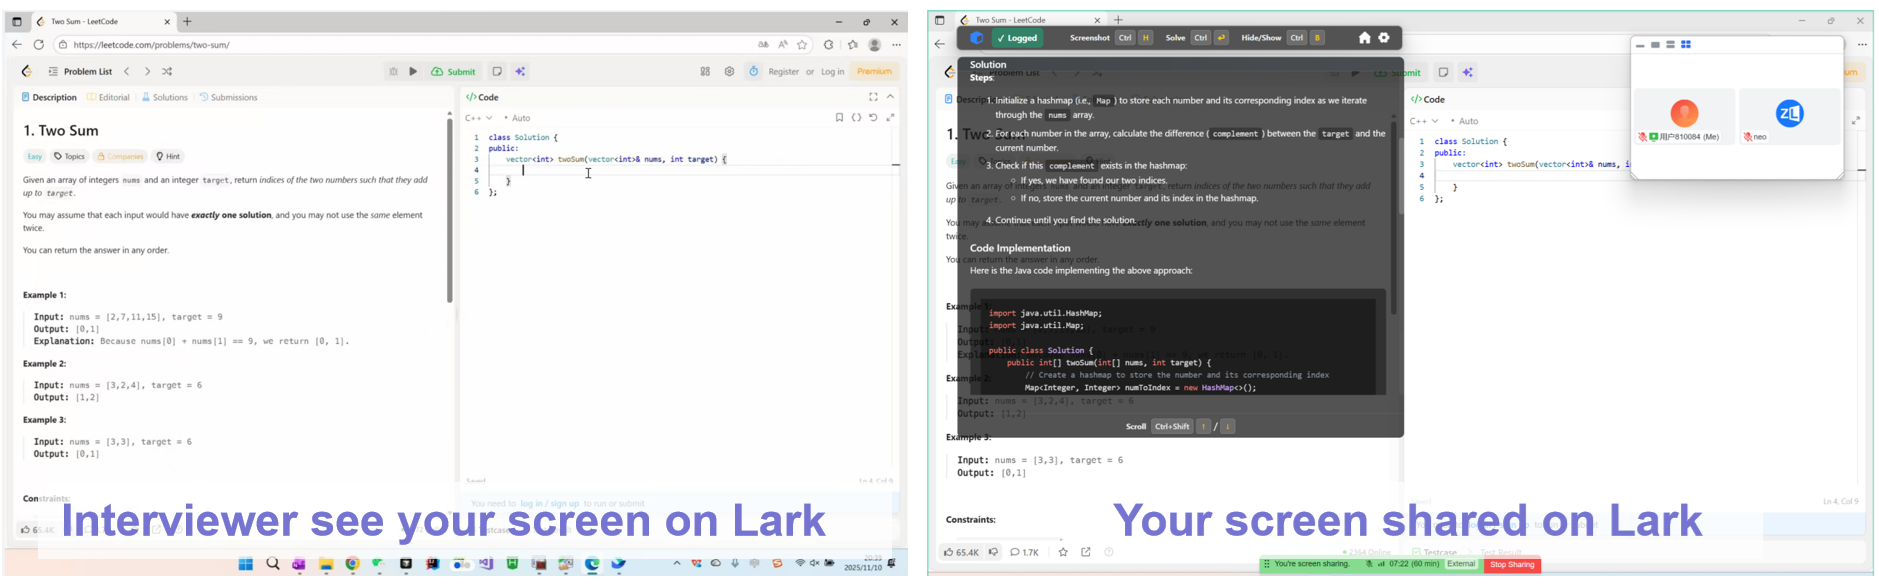Click the reset code arrow icon in editor
The height and width of the screenshot is (588, 1879).
(873, 118)
